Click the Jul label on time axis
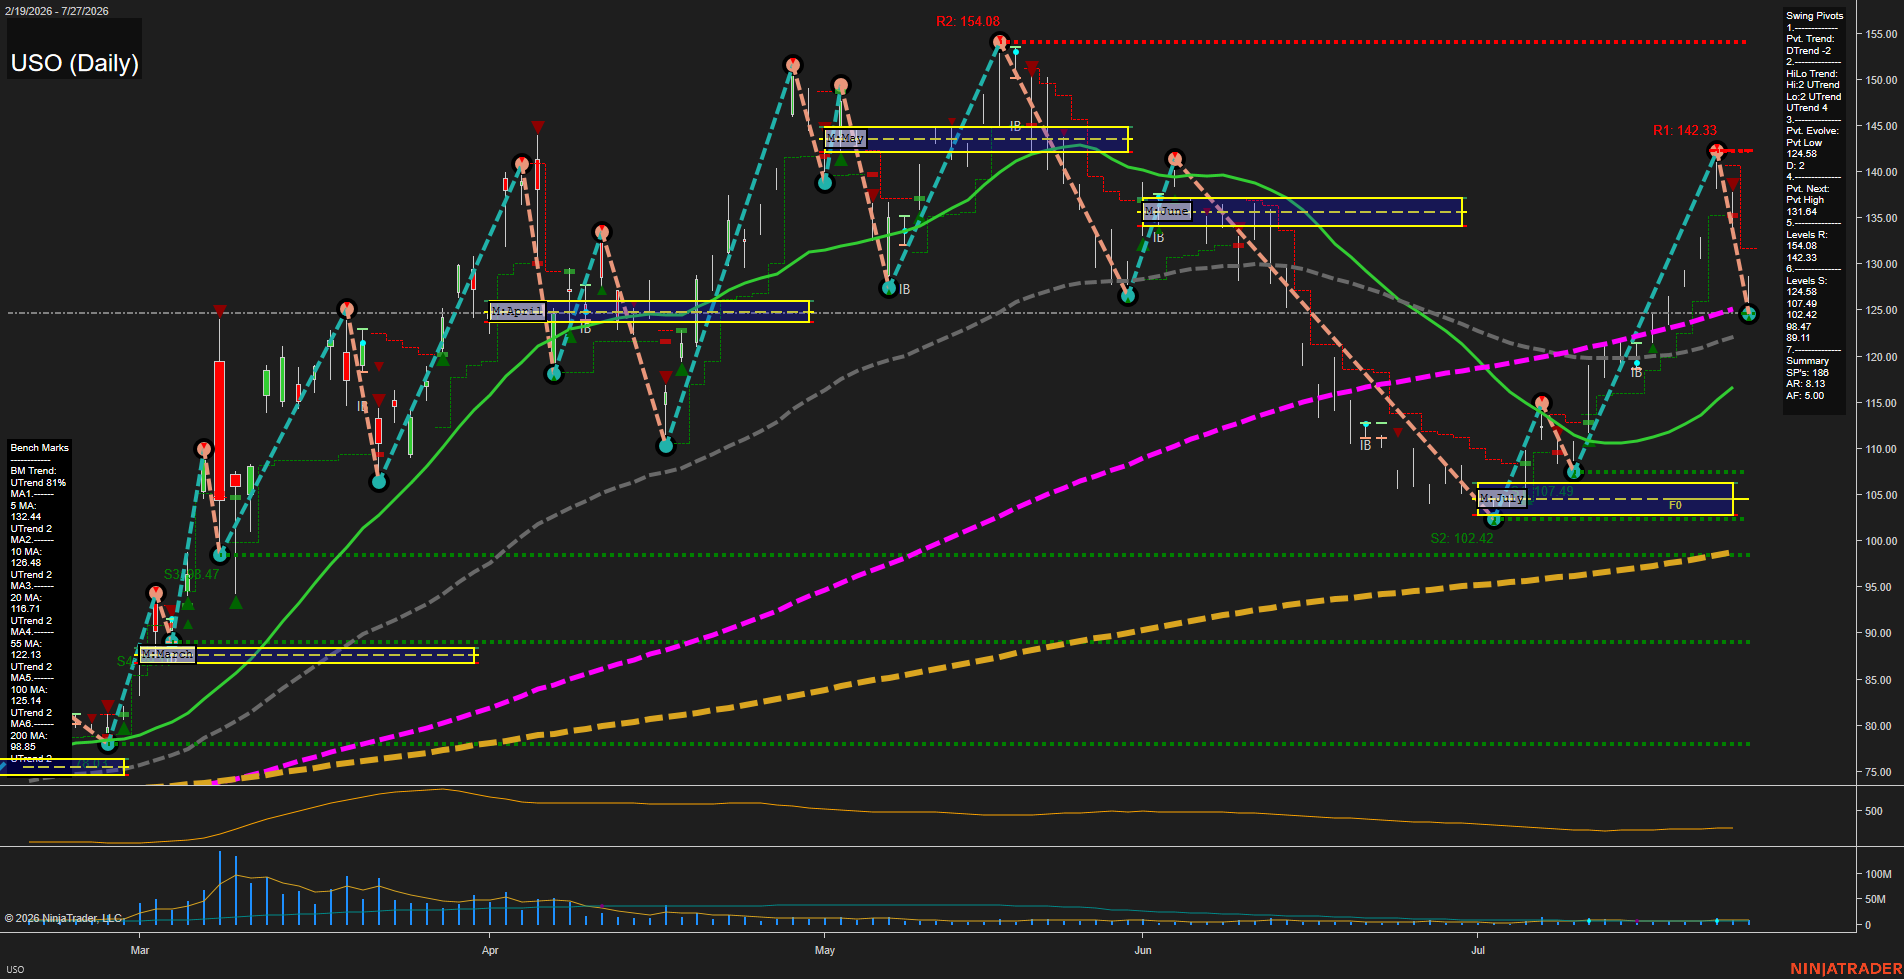 pyautogui.click(x=1478, y=950)
